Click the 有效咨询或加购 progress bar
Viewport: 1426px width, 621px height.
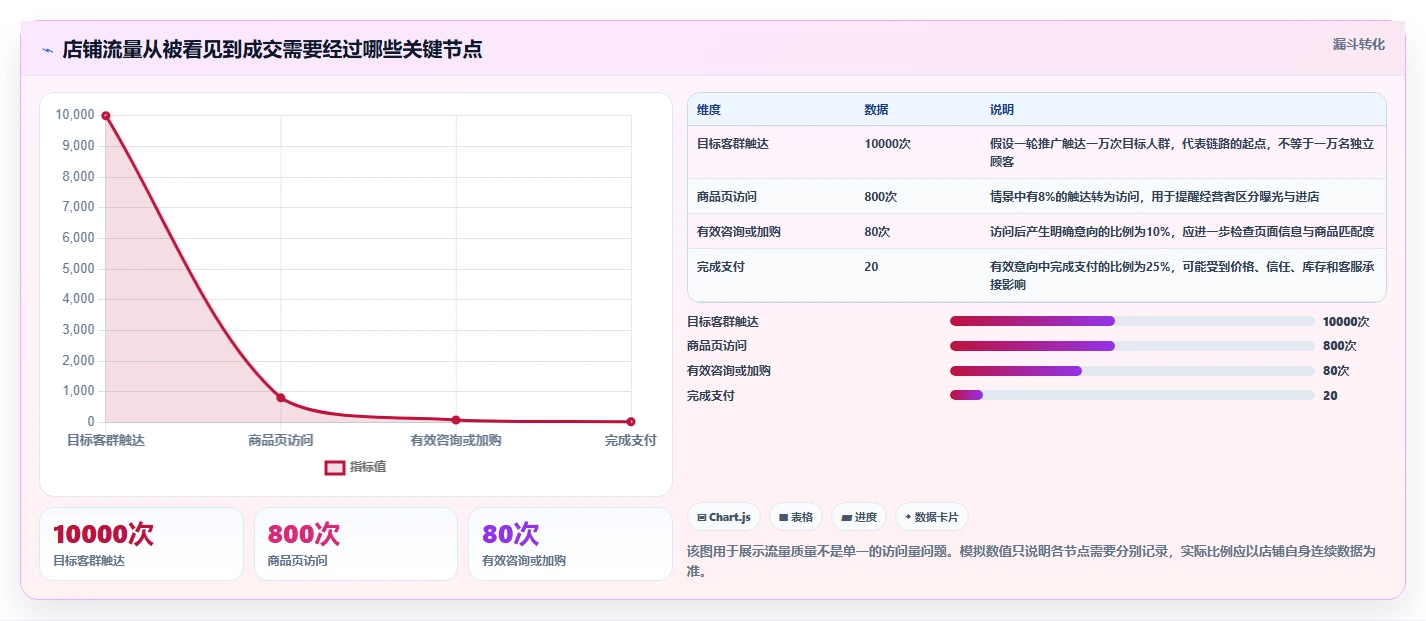(1132, 371)
